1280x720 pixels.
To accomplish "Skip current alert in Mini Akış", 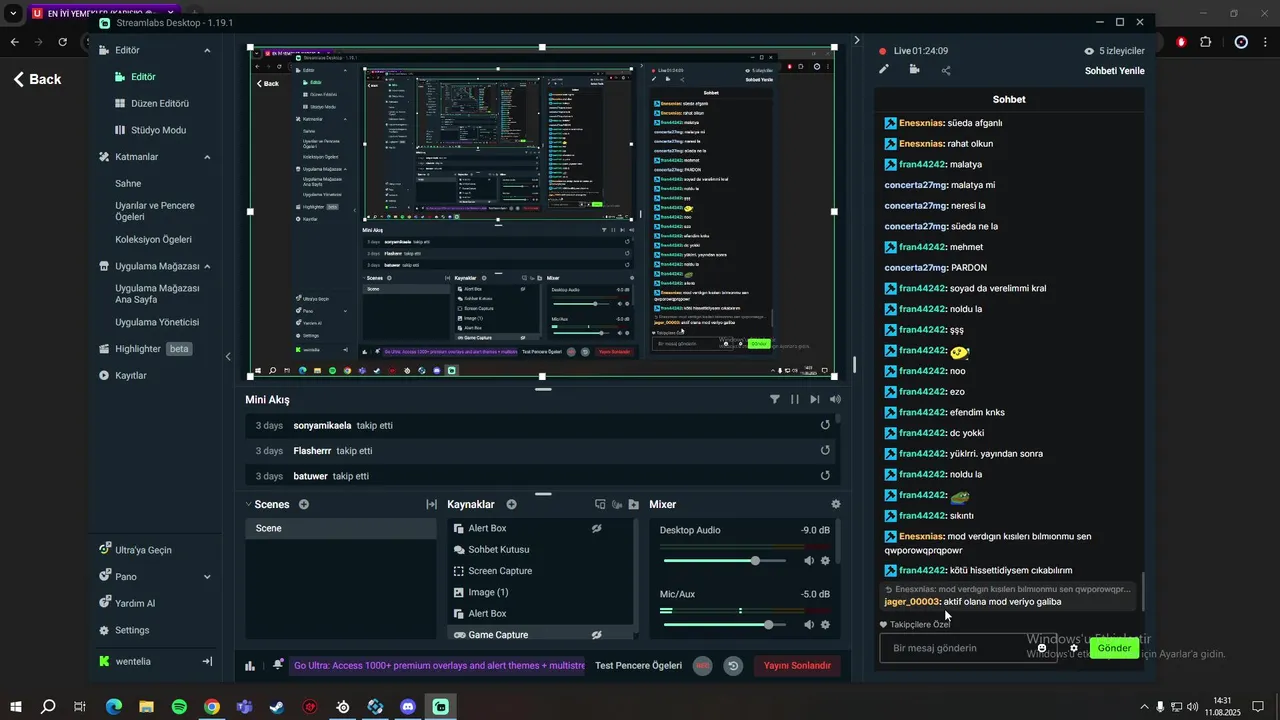I will [815, 399].
